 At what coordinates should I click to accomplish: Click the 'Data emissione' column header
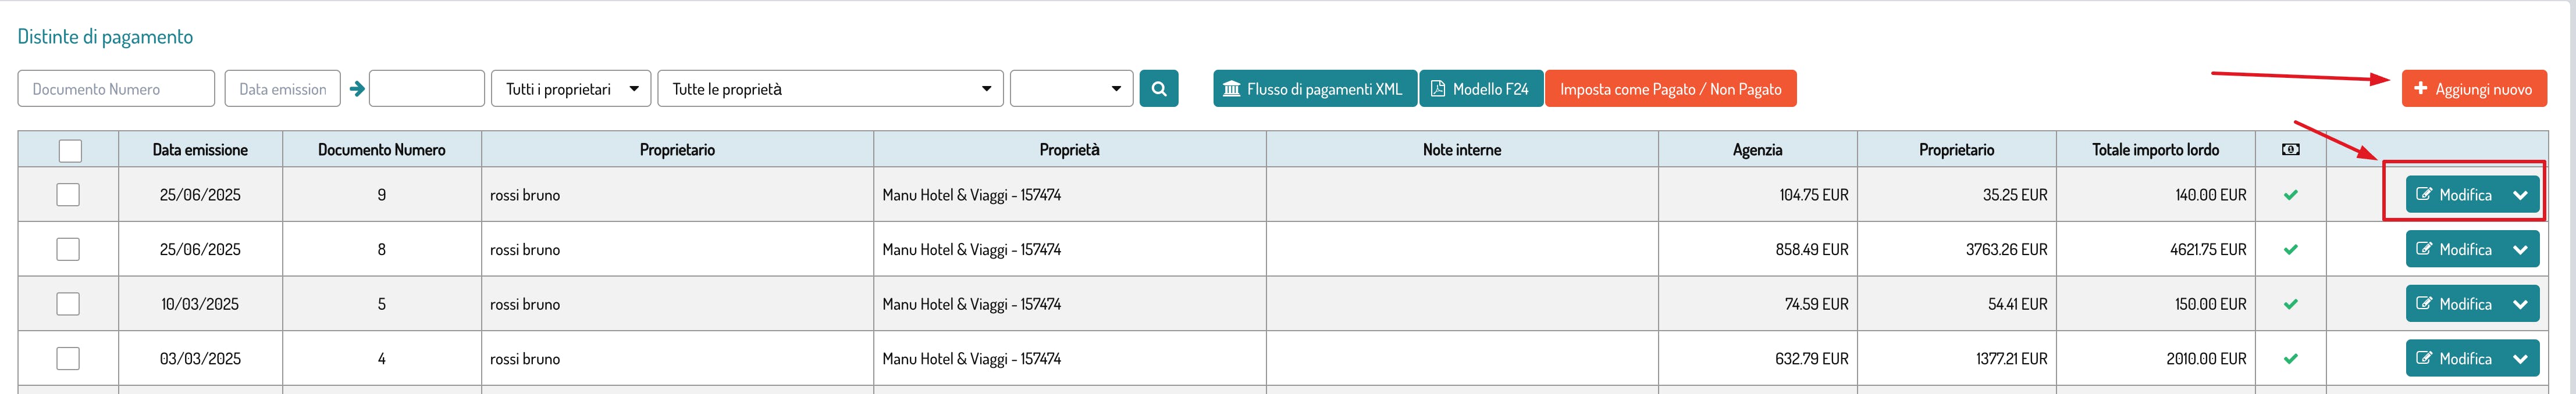coord(200,149)
